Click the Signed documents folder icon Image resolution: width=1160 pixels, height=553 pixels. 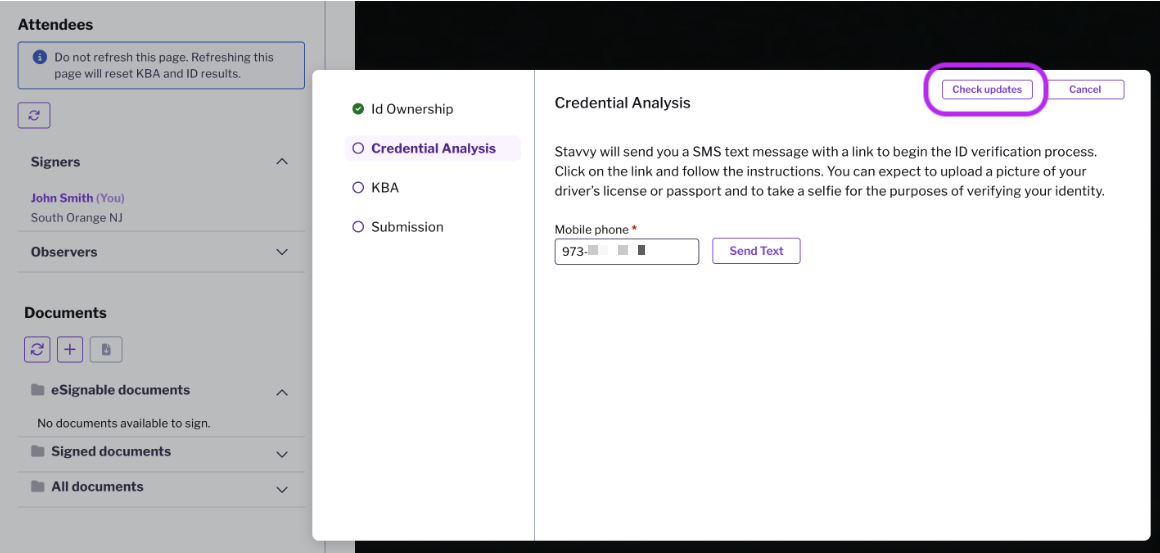[x=38, y=451]
